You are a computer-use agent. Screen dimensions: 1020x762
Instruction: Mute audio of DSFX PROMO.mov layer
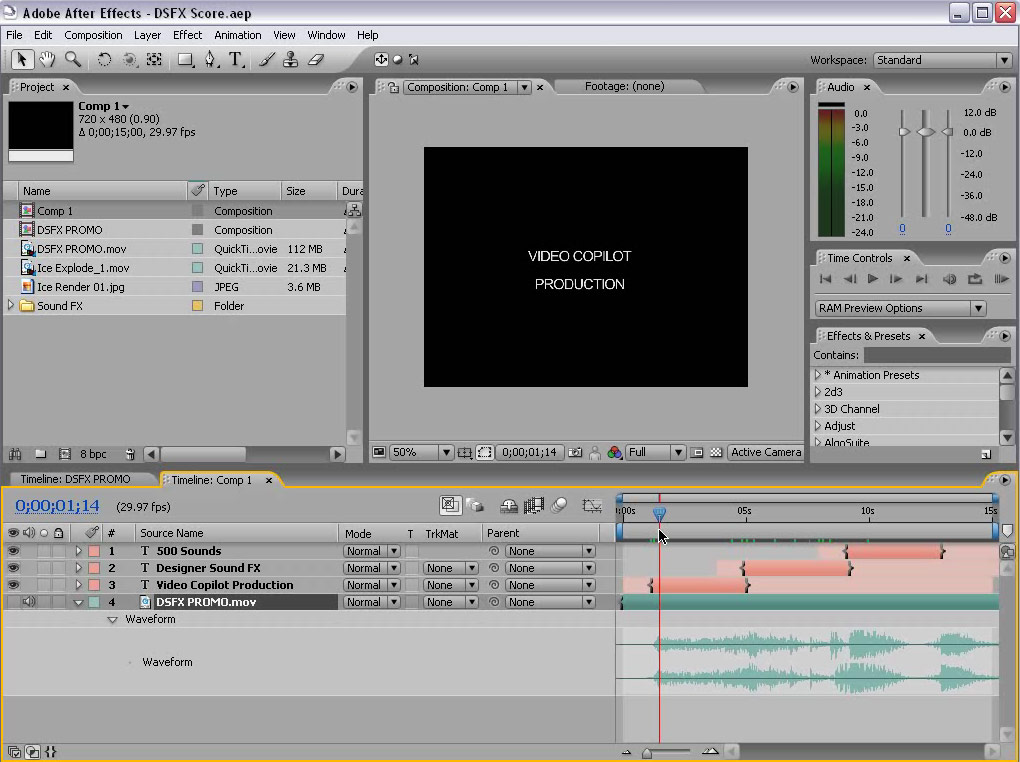pos(29,602)
